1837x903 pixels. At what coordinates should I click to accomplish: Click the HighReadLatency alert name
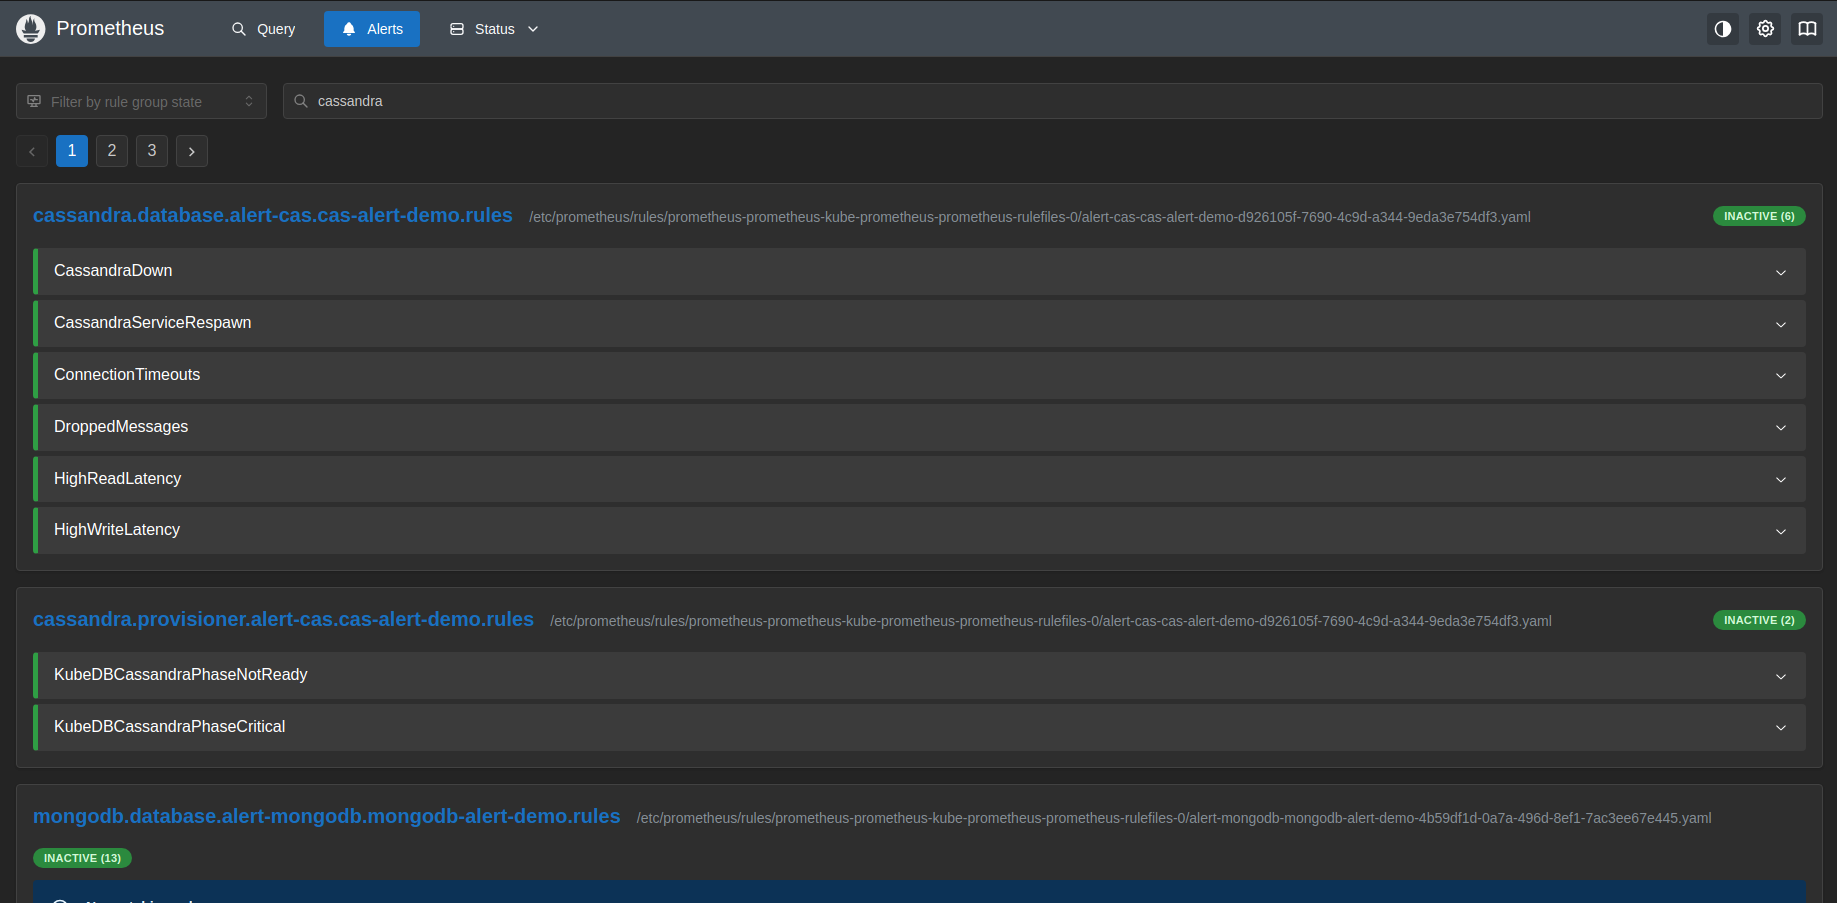pos(117,479)
